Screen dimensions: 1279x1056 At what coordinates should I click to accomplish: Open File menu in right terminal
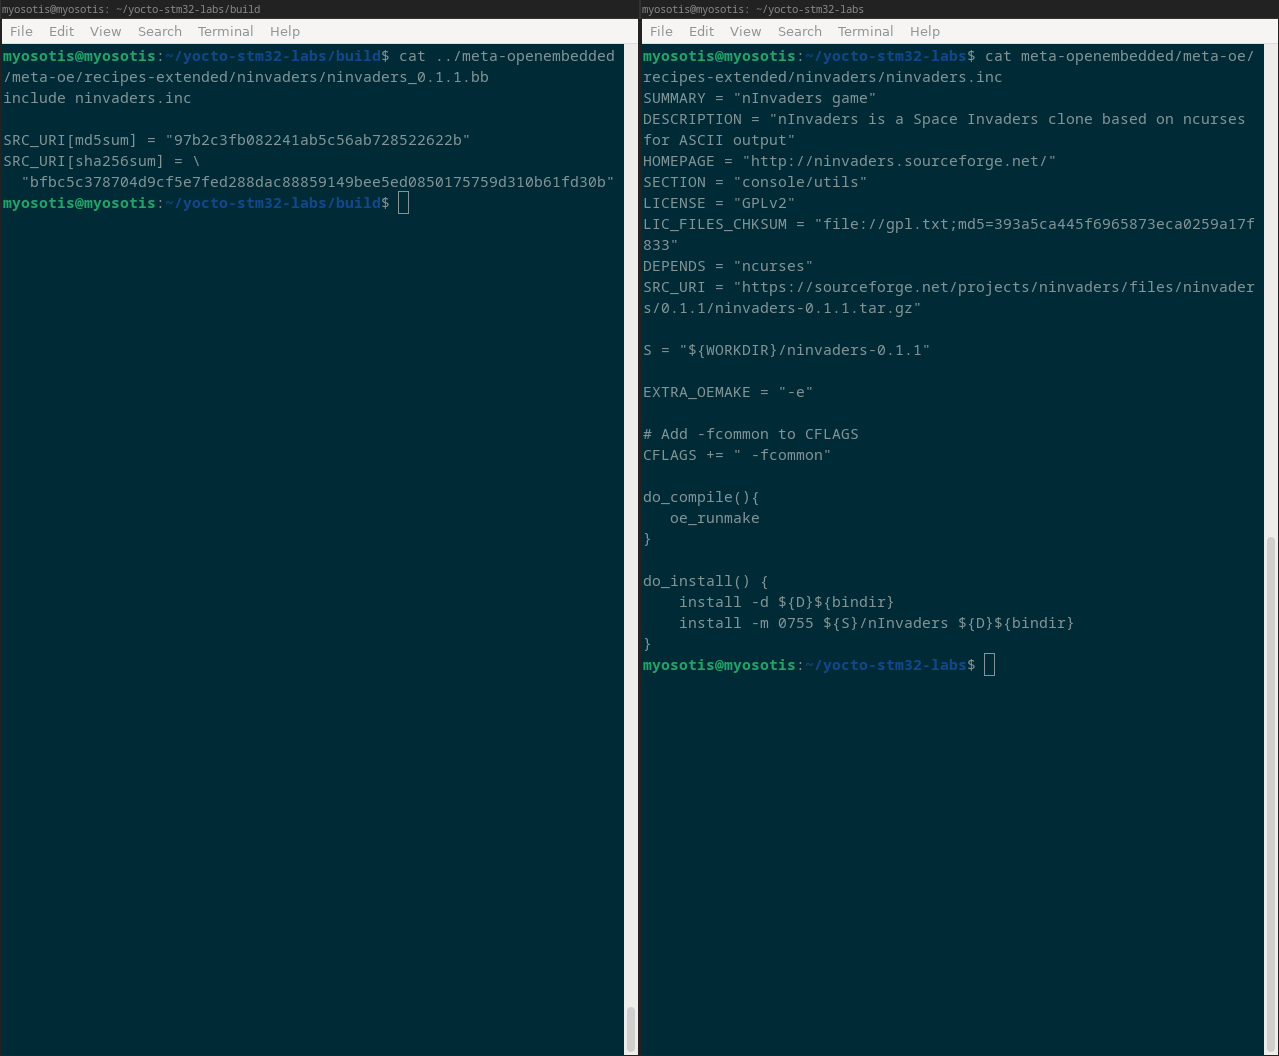coord(661,31)
